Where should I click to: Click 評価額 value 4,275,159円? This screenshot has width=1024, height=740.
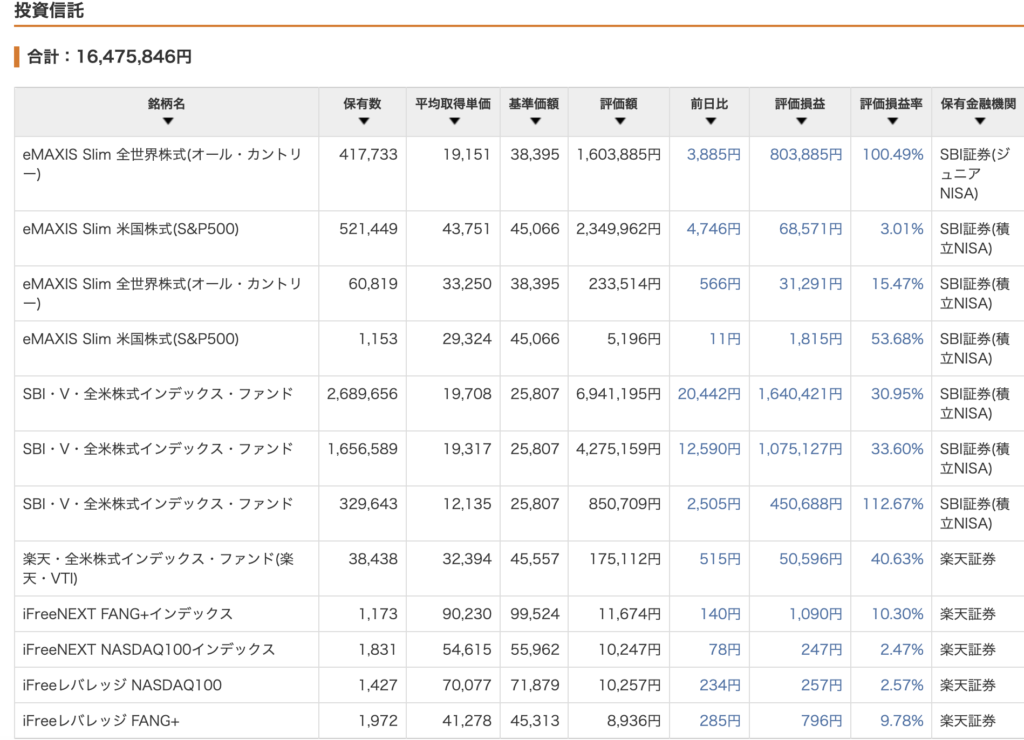pos(618,449)
